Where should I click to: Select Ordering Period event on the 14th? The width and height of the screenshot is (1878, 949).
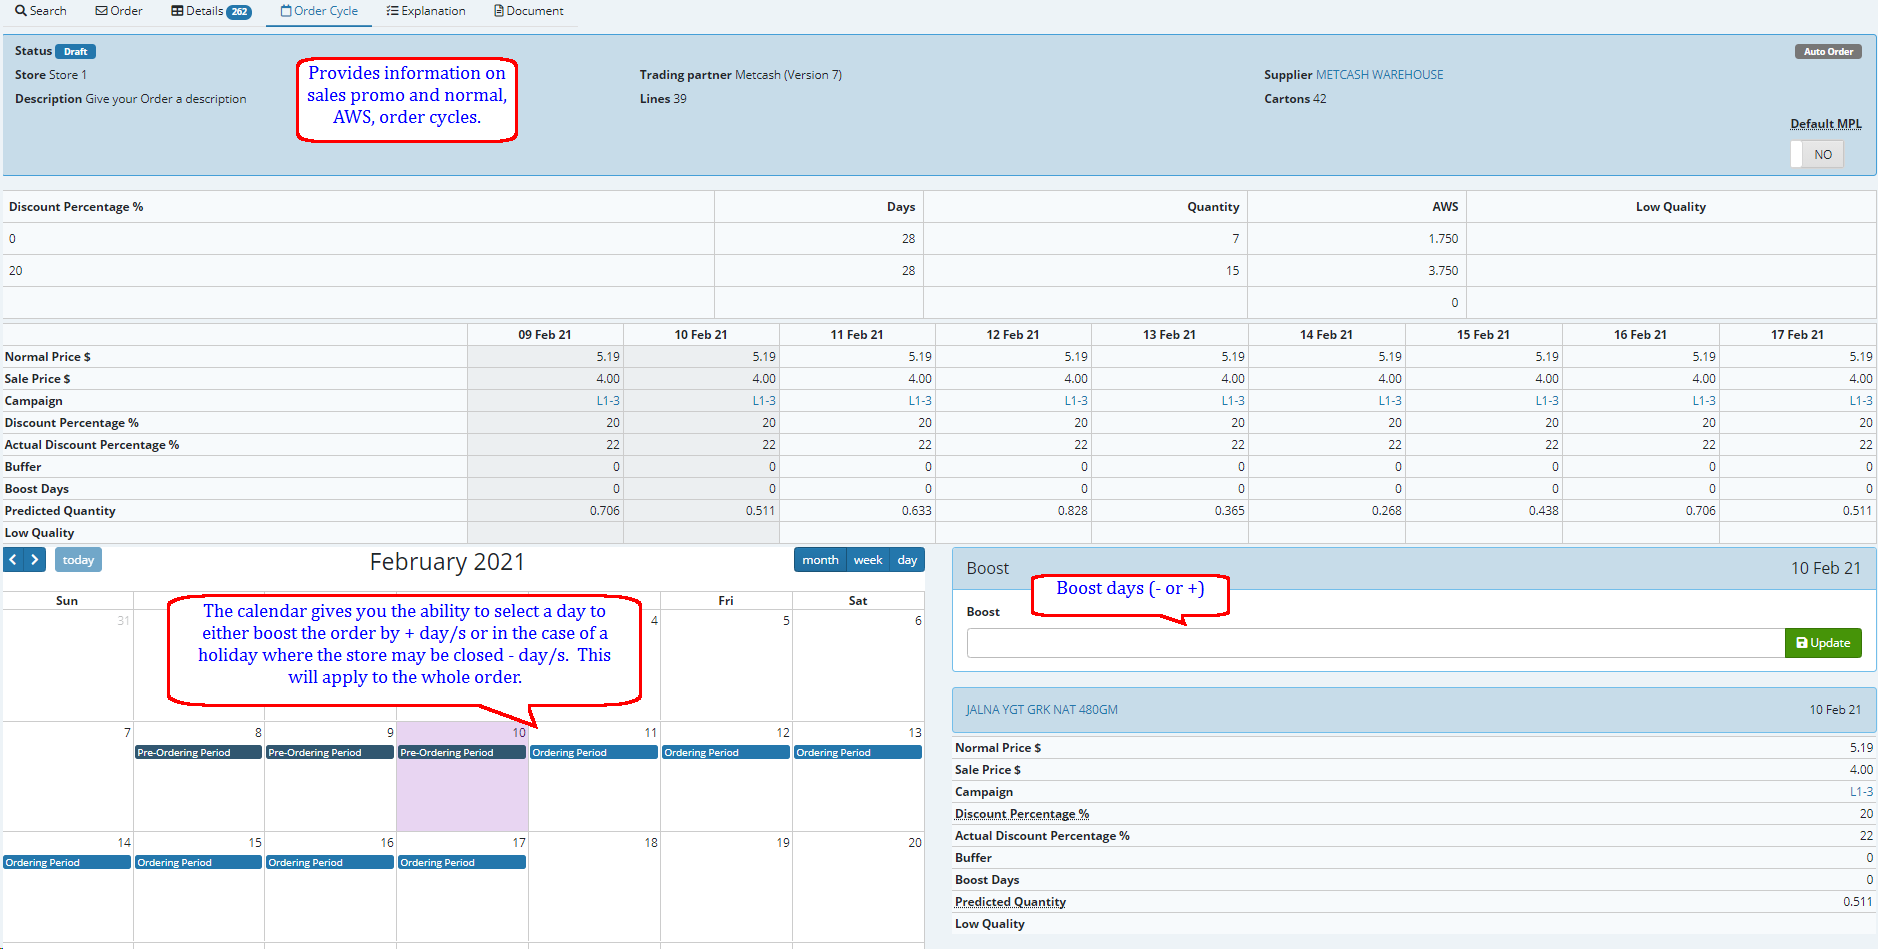[x=67, y=863]
